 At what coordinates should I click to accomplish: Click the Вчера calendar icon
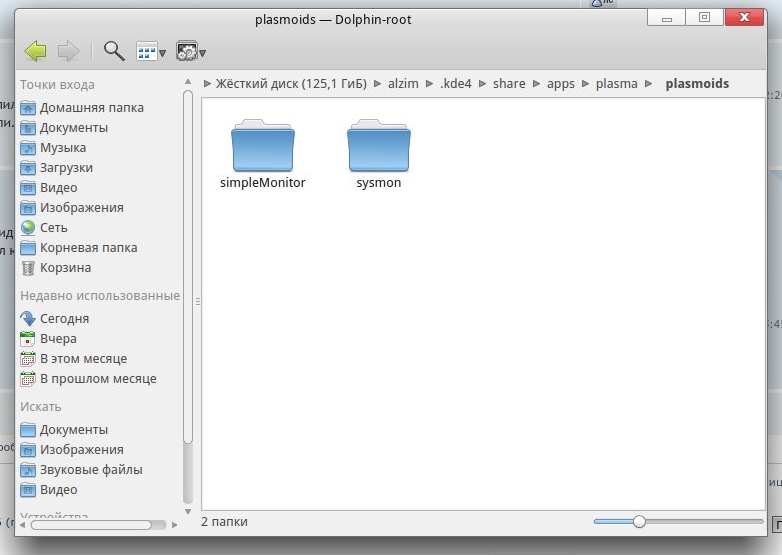tap(28, 339)
